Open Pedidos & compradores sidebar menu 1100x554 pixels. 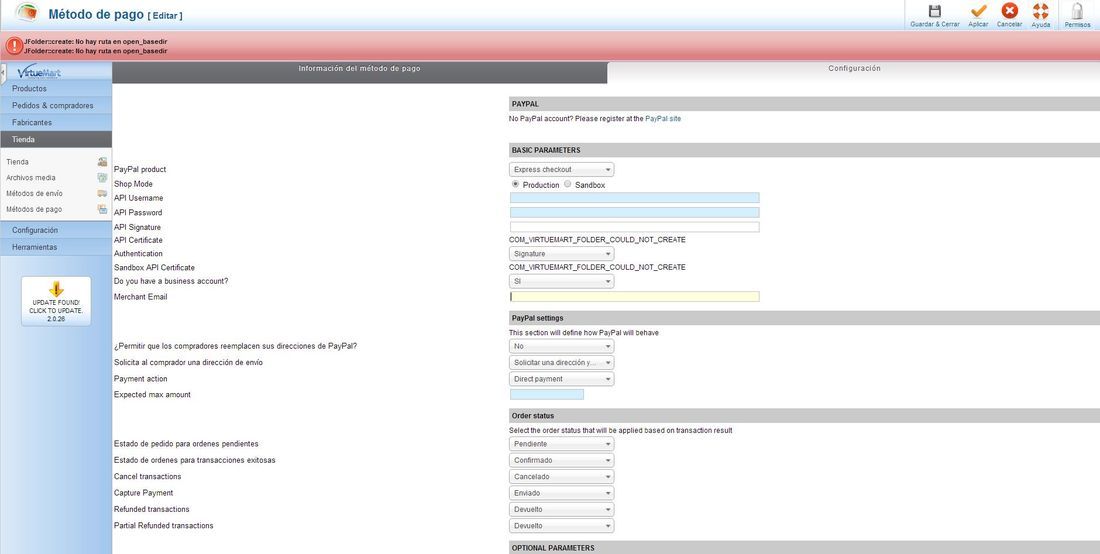(x=56, y=106)
